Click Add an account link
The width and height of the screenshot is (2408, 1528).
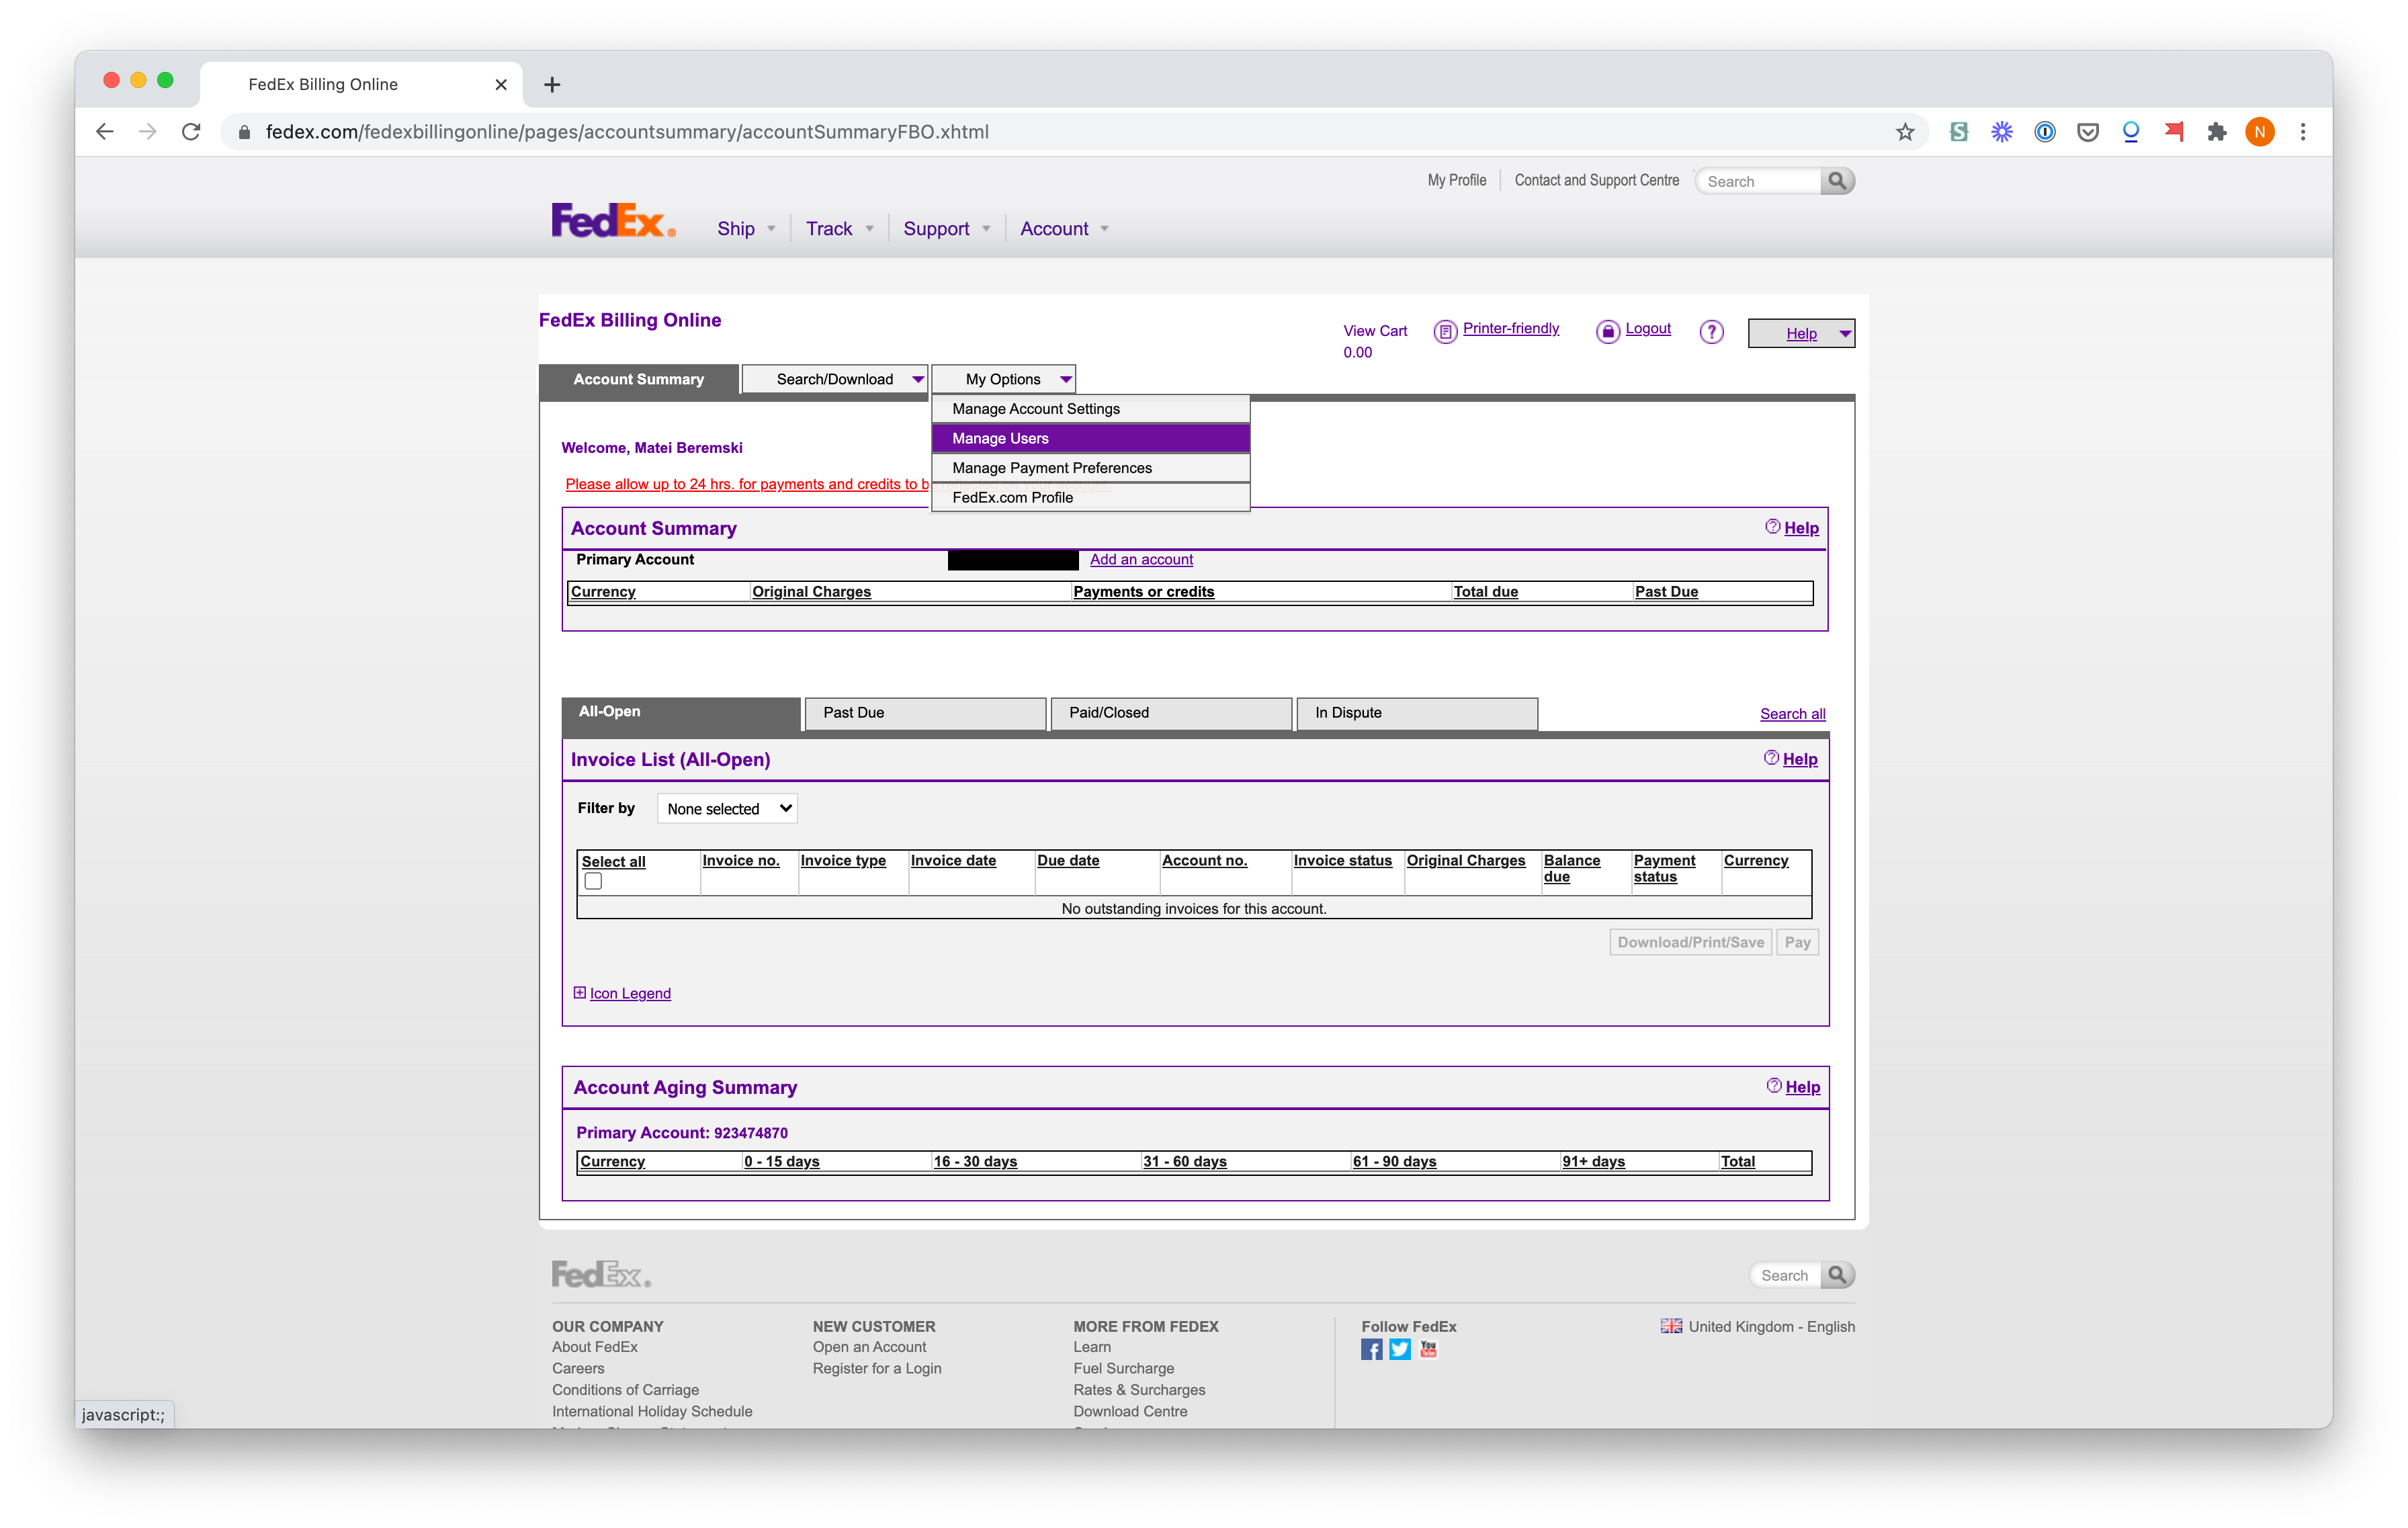(1141, 560)
